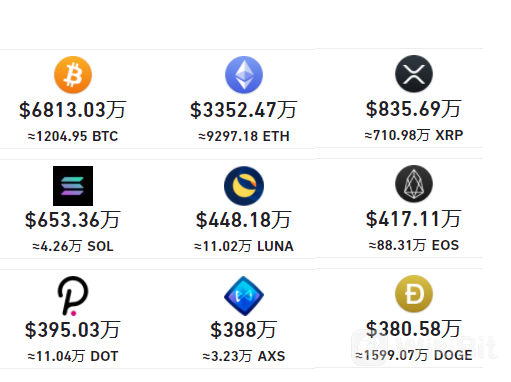Click the Terra LUNA moon icon
511x382 pixels.
pos(244,186)
